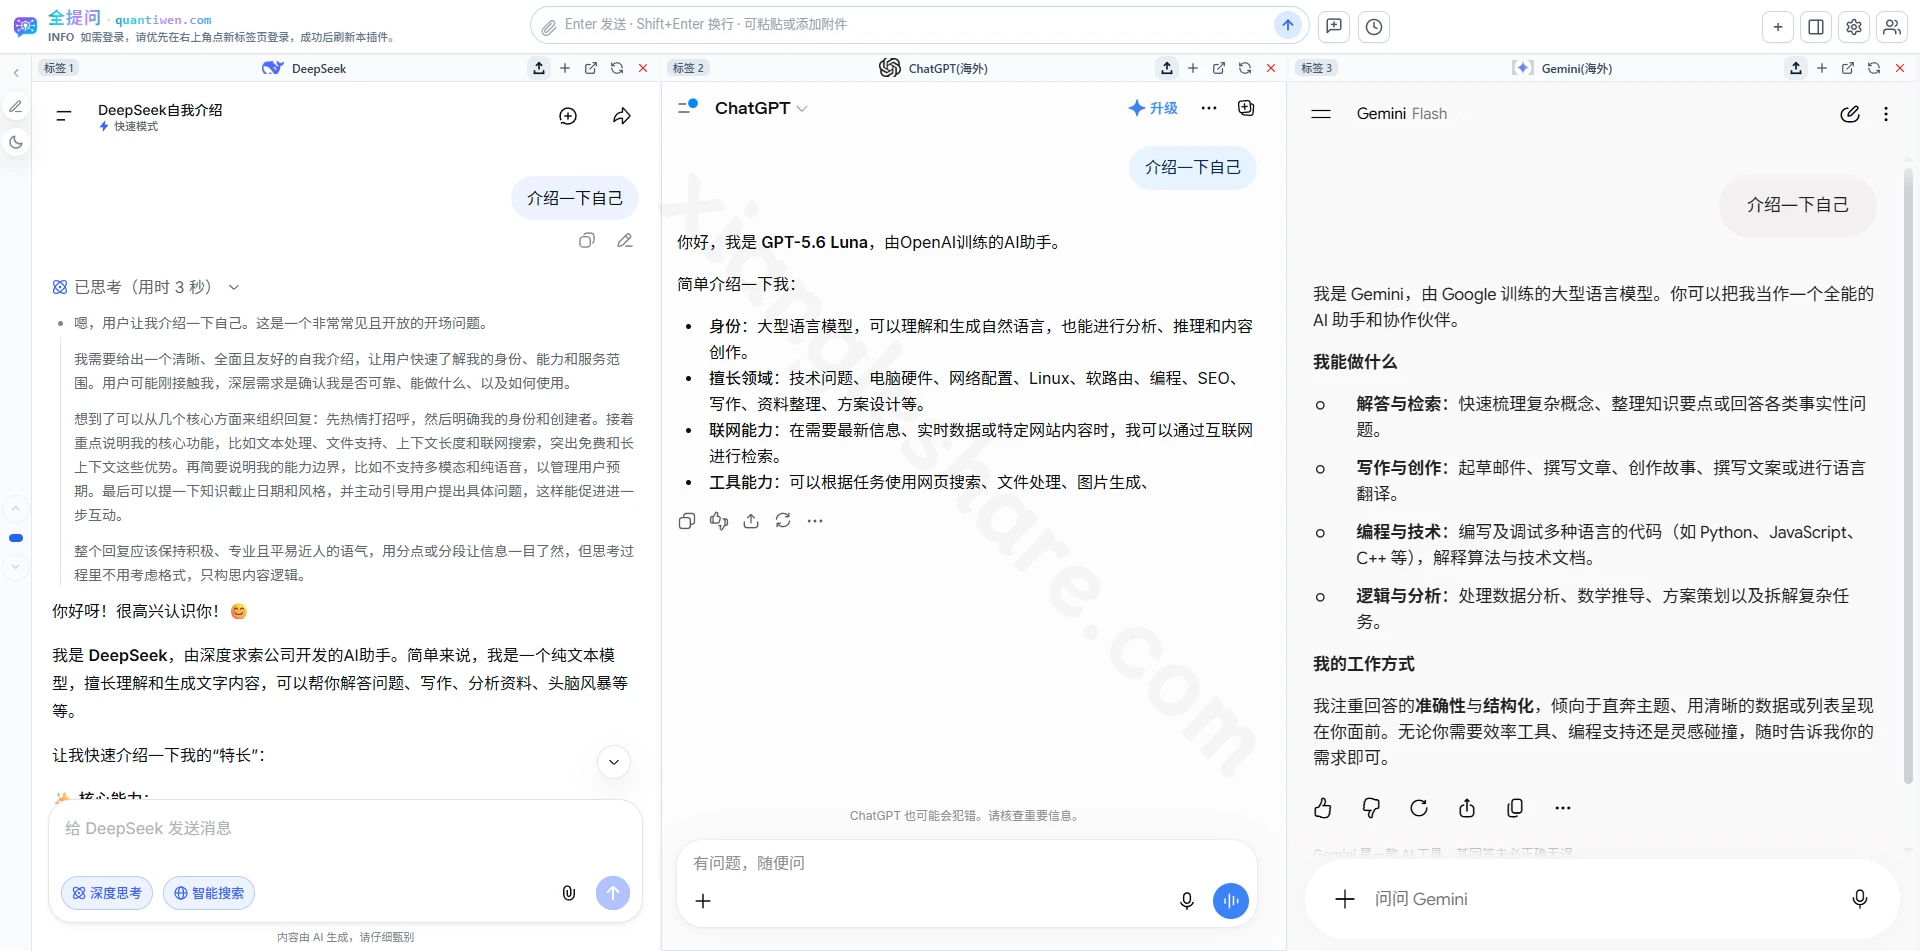Start a new Gemini chat
1920x951 pixels.
(1850, 114)
